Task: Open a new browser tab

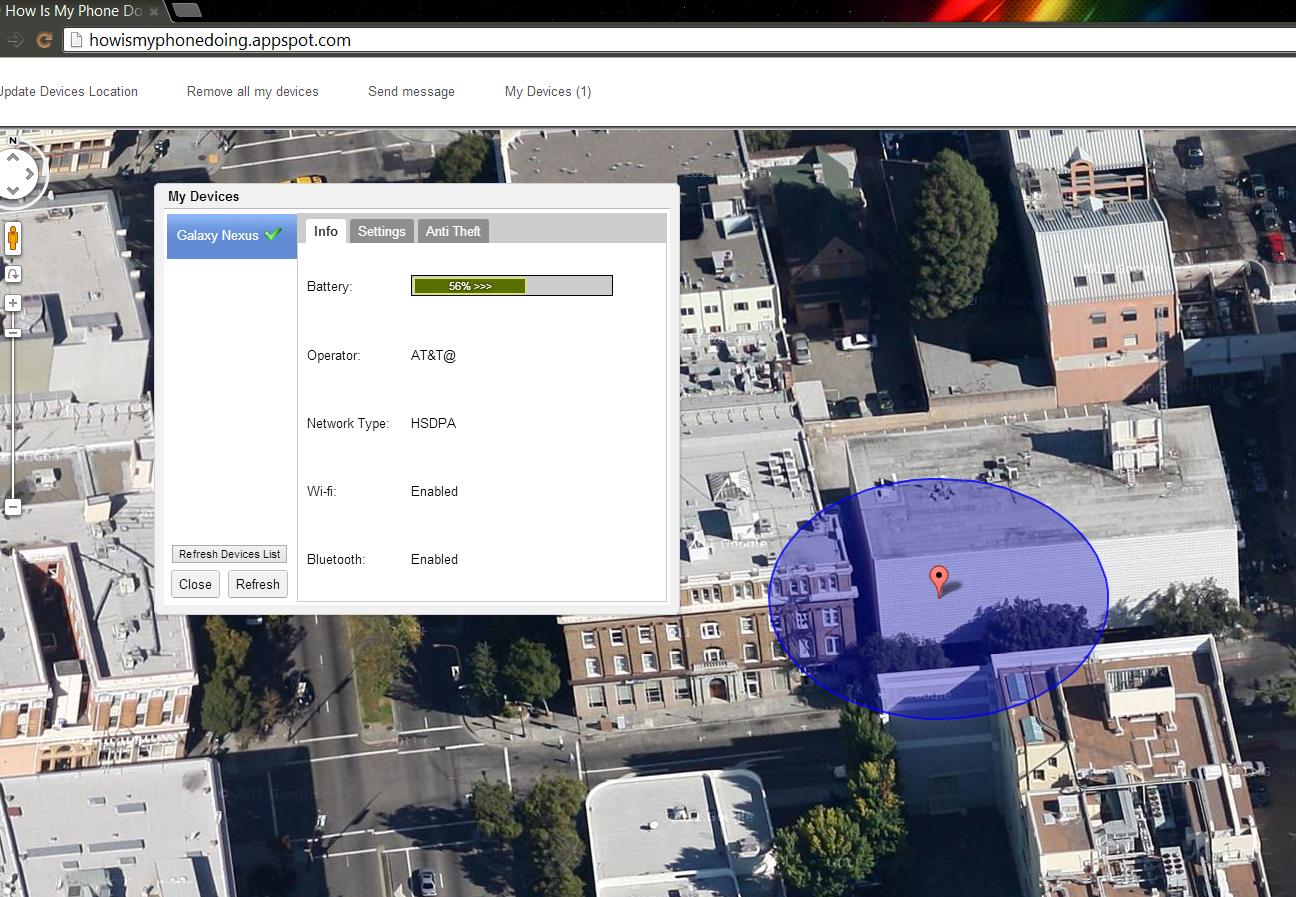Action: (x=187, y=10)
